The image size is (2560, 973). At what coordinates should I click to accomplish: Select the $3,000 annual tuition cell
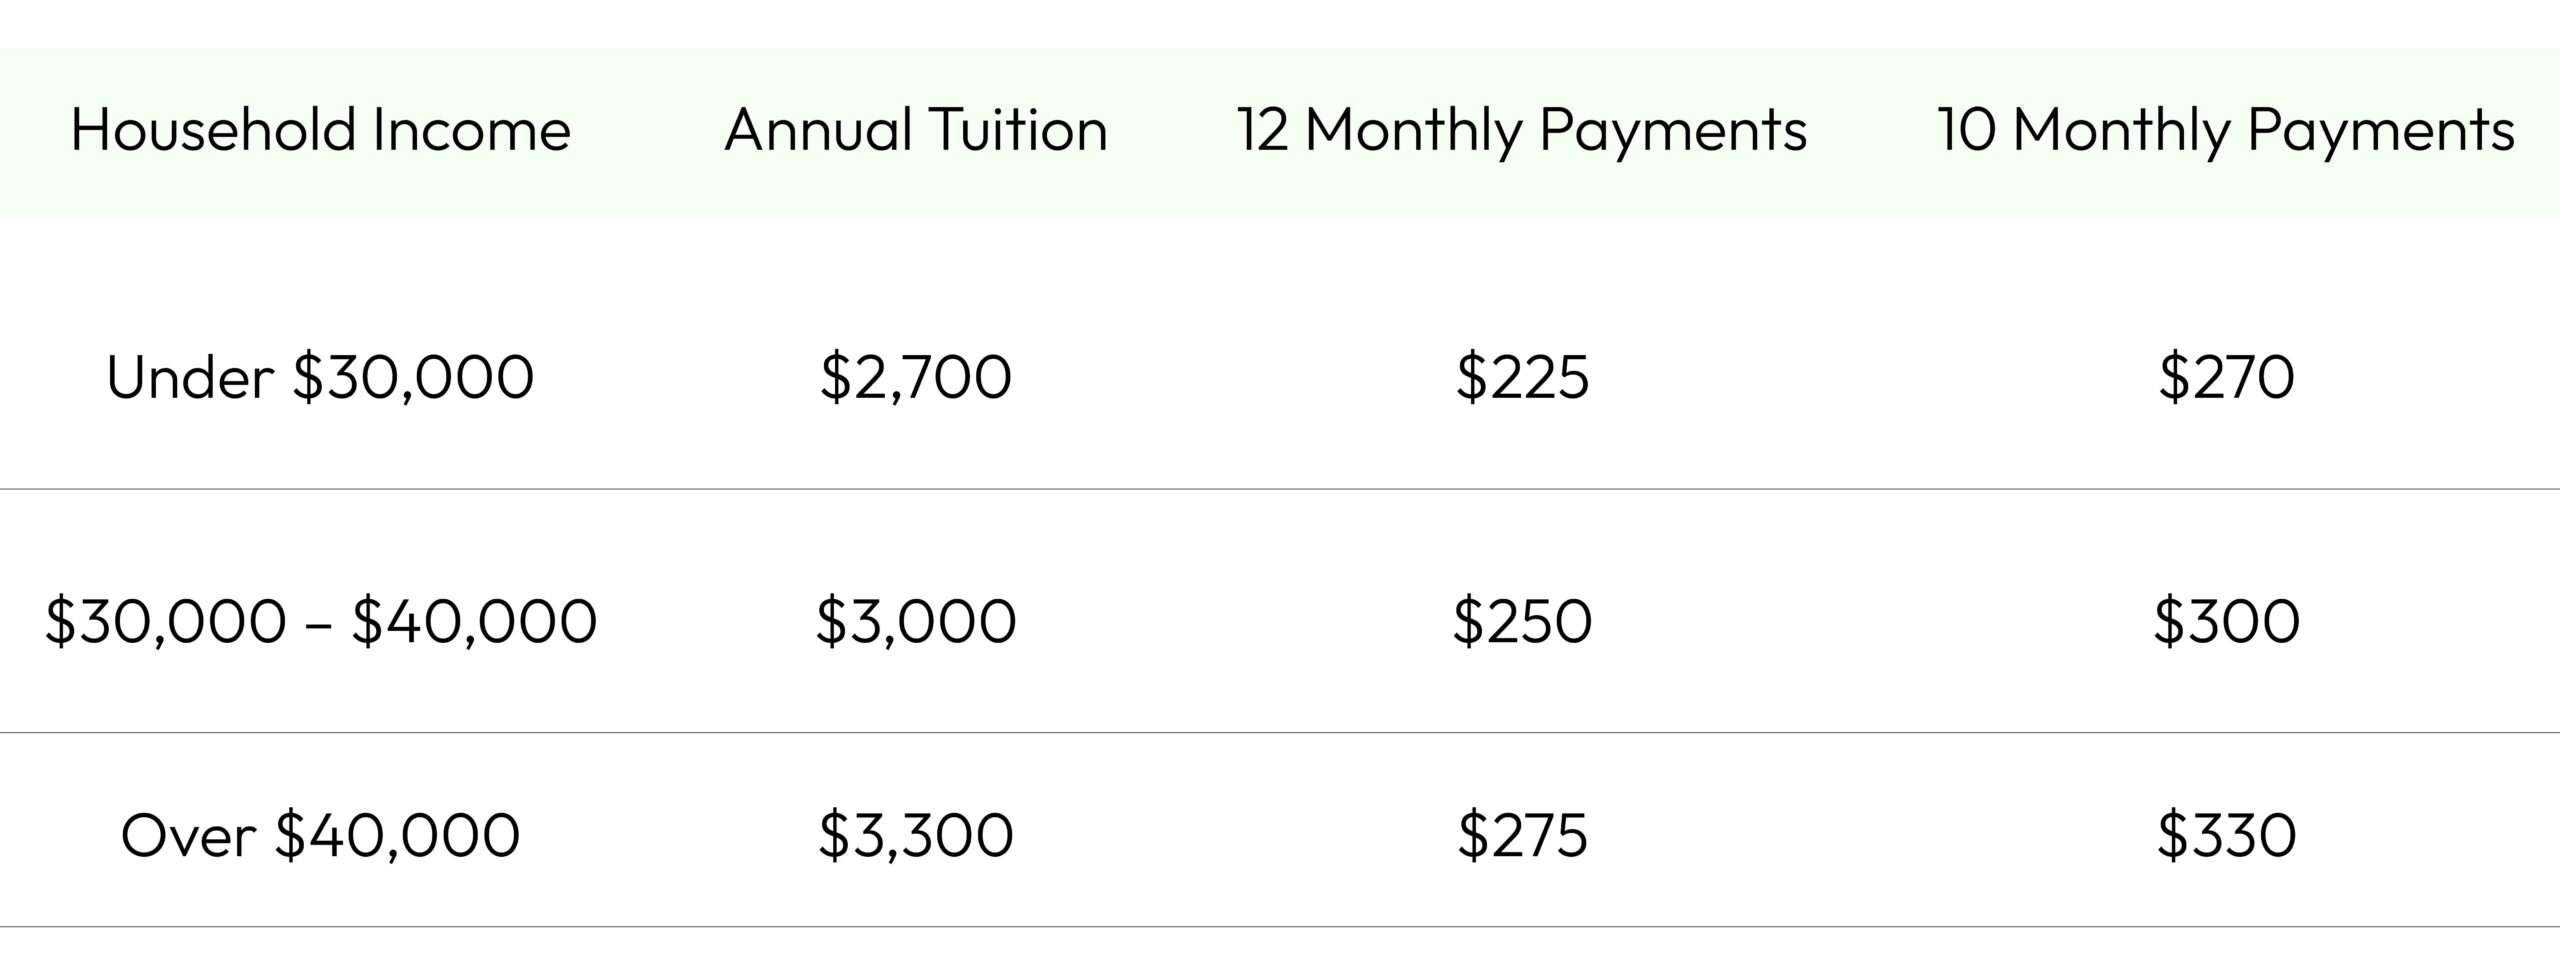pos(916,621)
